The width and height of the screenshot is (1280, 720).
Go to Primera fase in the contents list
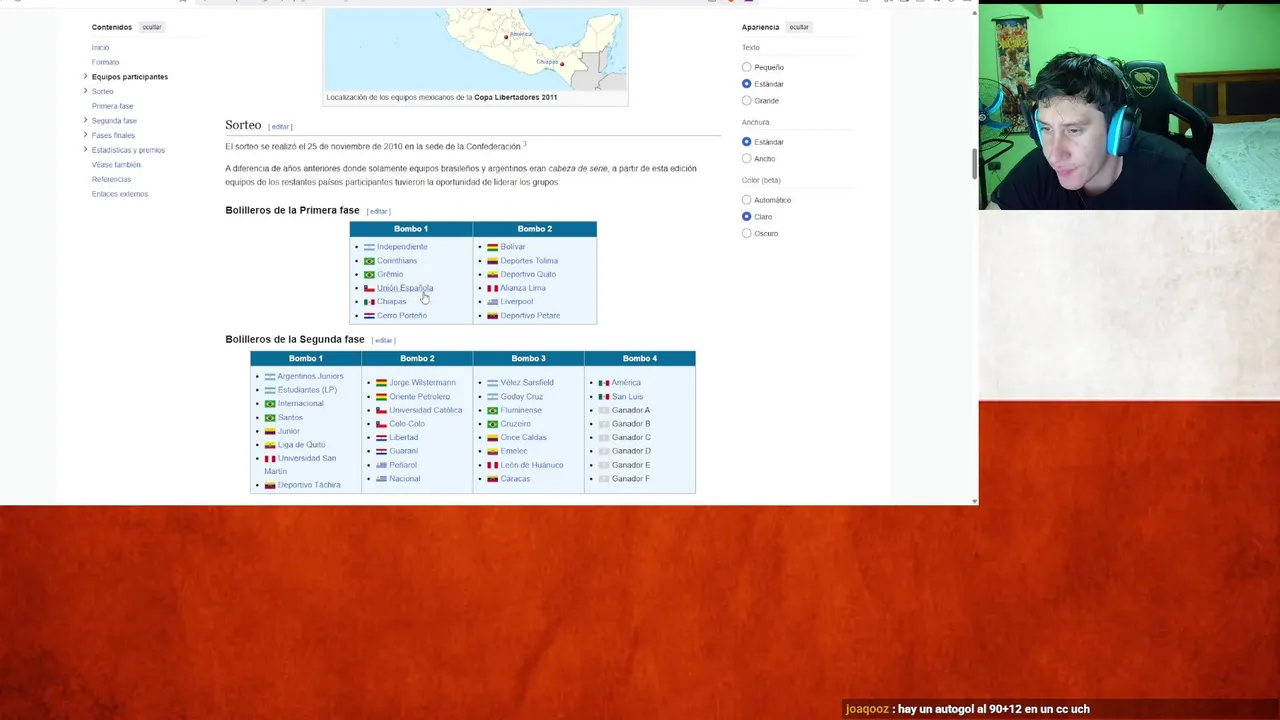point(112,106)
